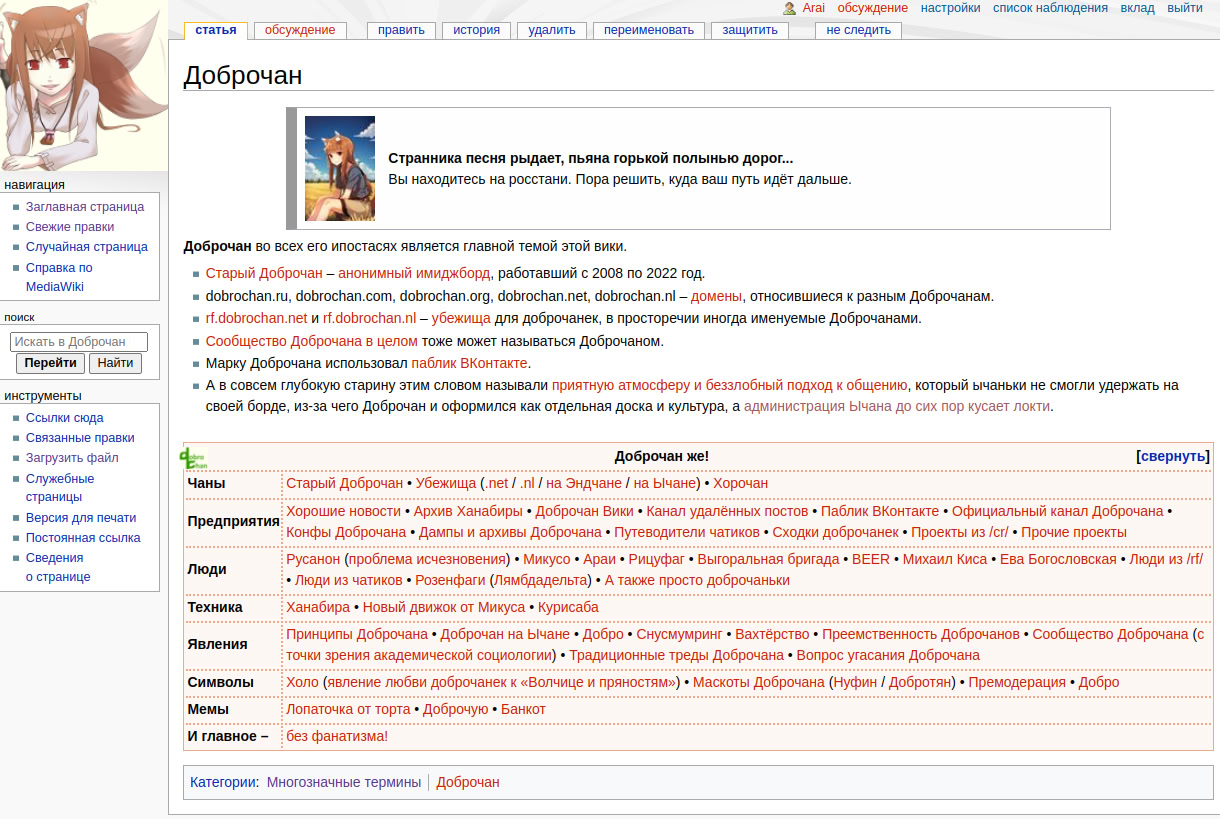Open the анонимный имиджборд link
The width and height of the screenshot is (1220, 819).
click(x=414, y=273)
